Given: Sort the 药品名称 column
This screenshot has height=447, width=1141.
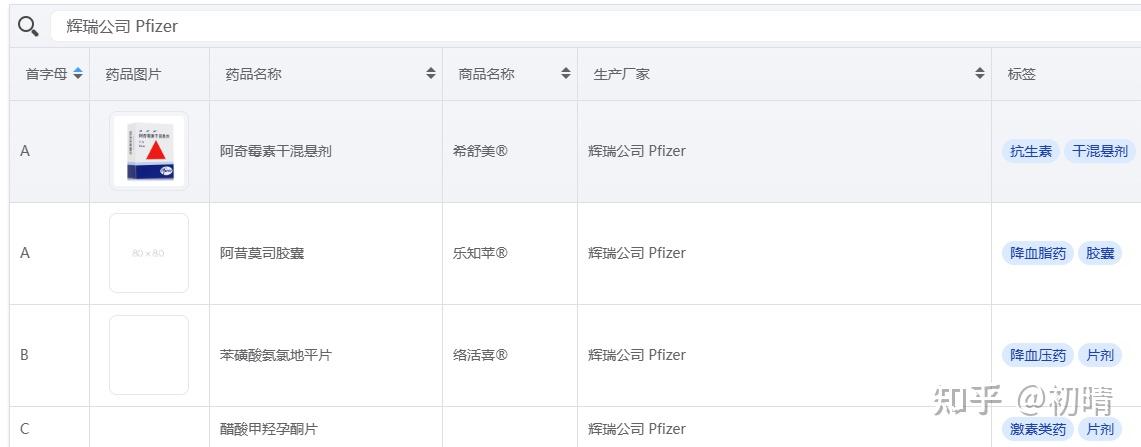Looking at the screenshot, I should click(431, 73).
